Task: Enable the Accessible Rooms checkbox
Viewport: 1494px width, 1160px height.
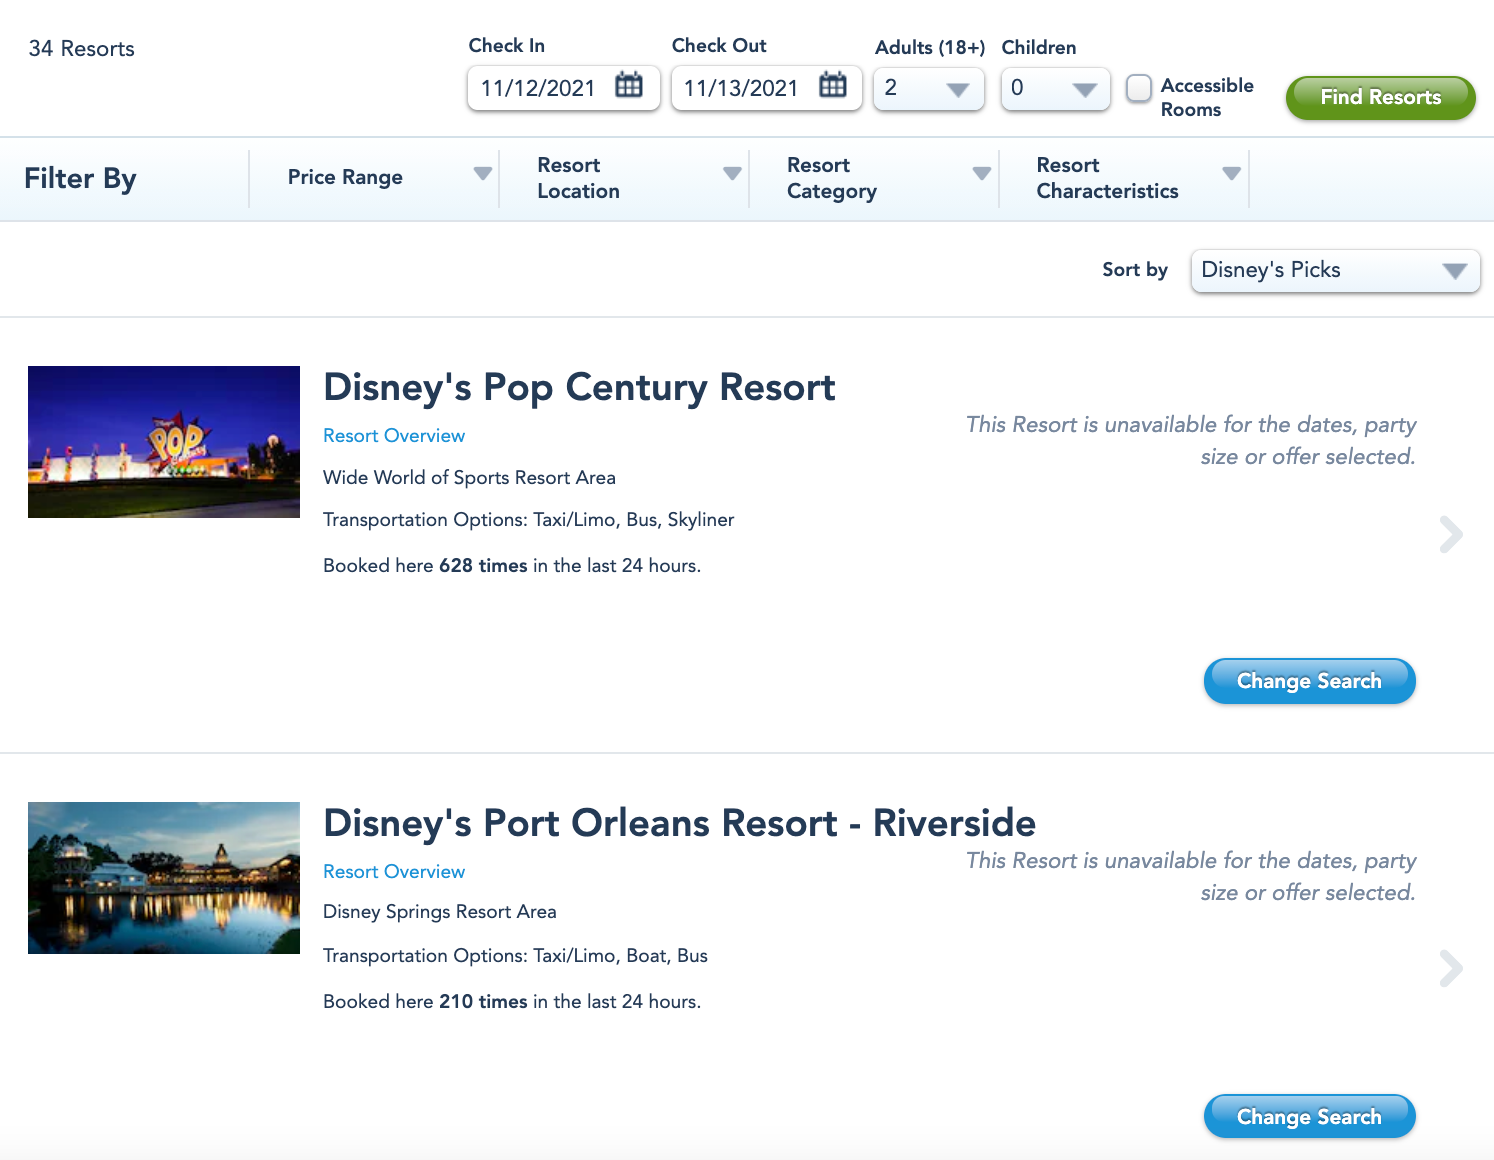Action: [1139, 88]
